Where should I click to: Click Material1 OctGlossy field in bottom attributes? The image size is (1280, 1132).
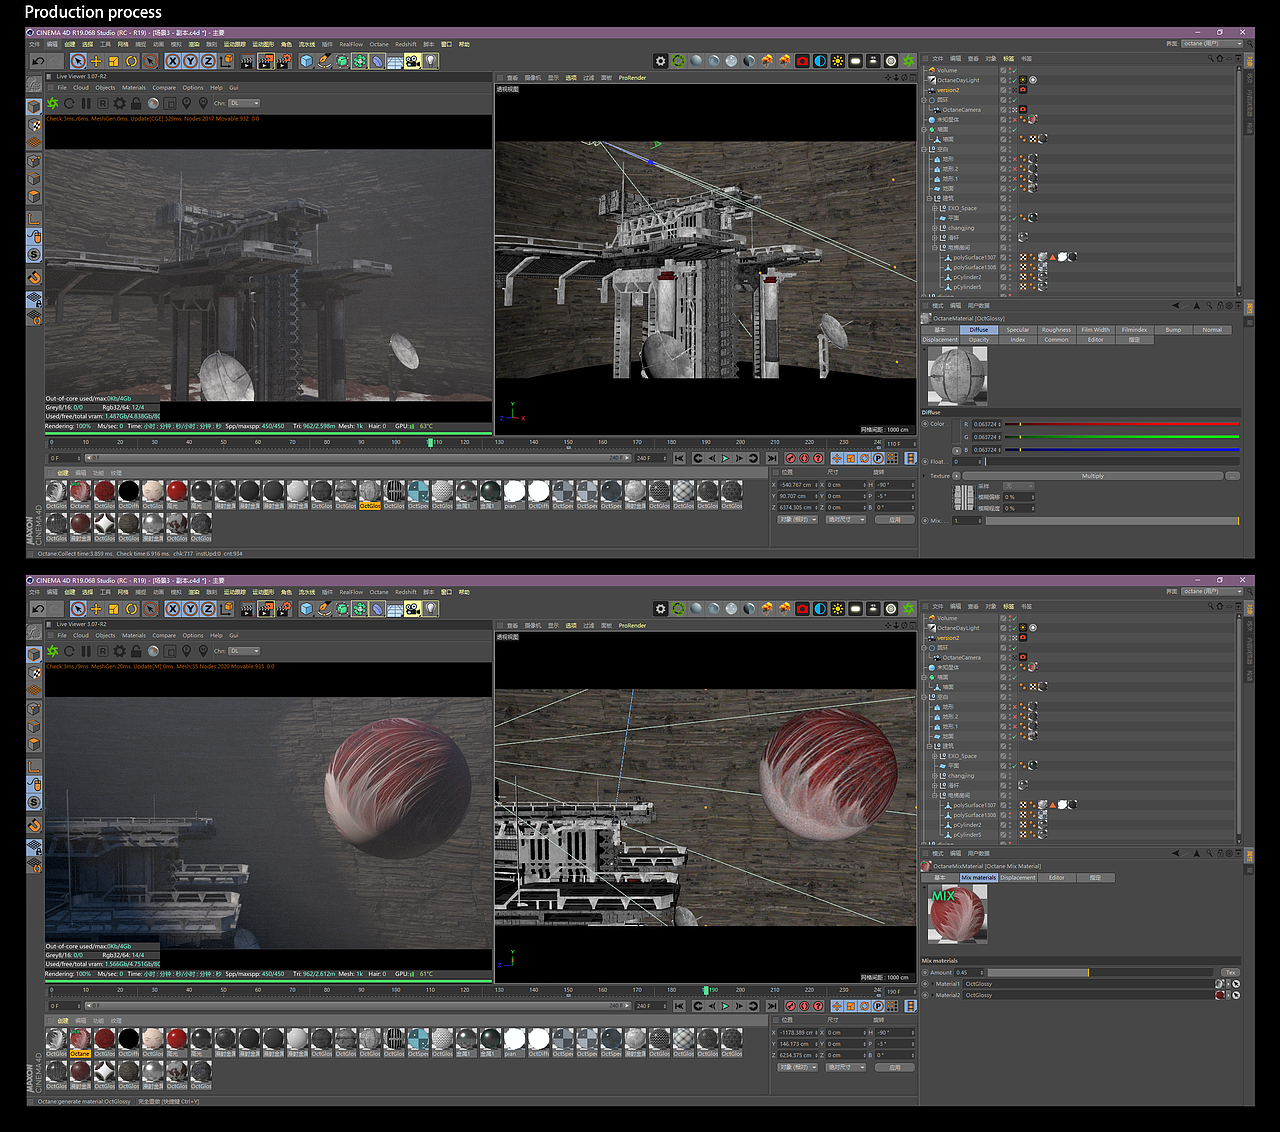point(1088,984)
